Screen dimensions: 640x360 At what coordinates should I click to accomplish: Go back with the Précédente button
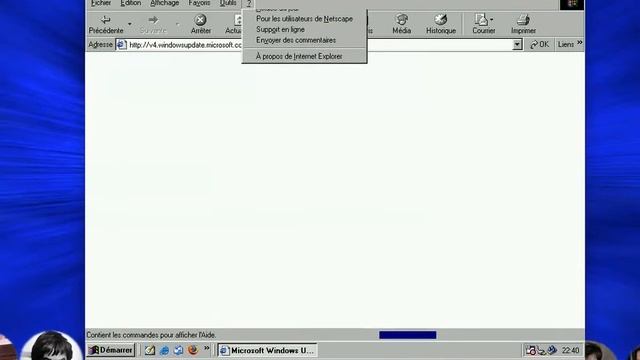pyautogui.click(x=106, y=24)
